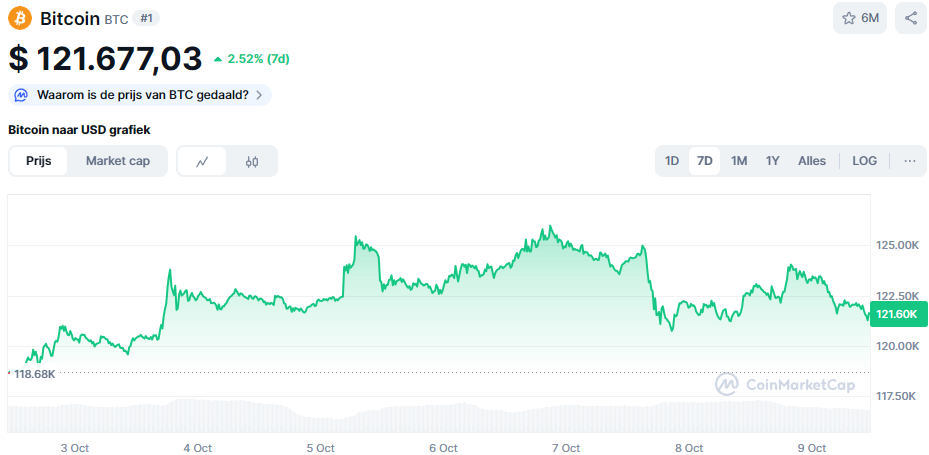Toggle the LOG scale option

pyautogui.click(x=864, y=161)
